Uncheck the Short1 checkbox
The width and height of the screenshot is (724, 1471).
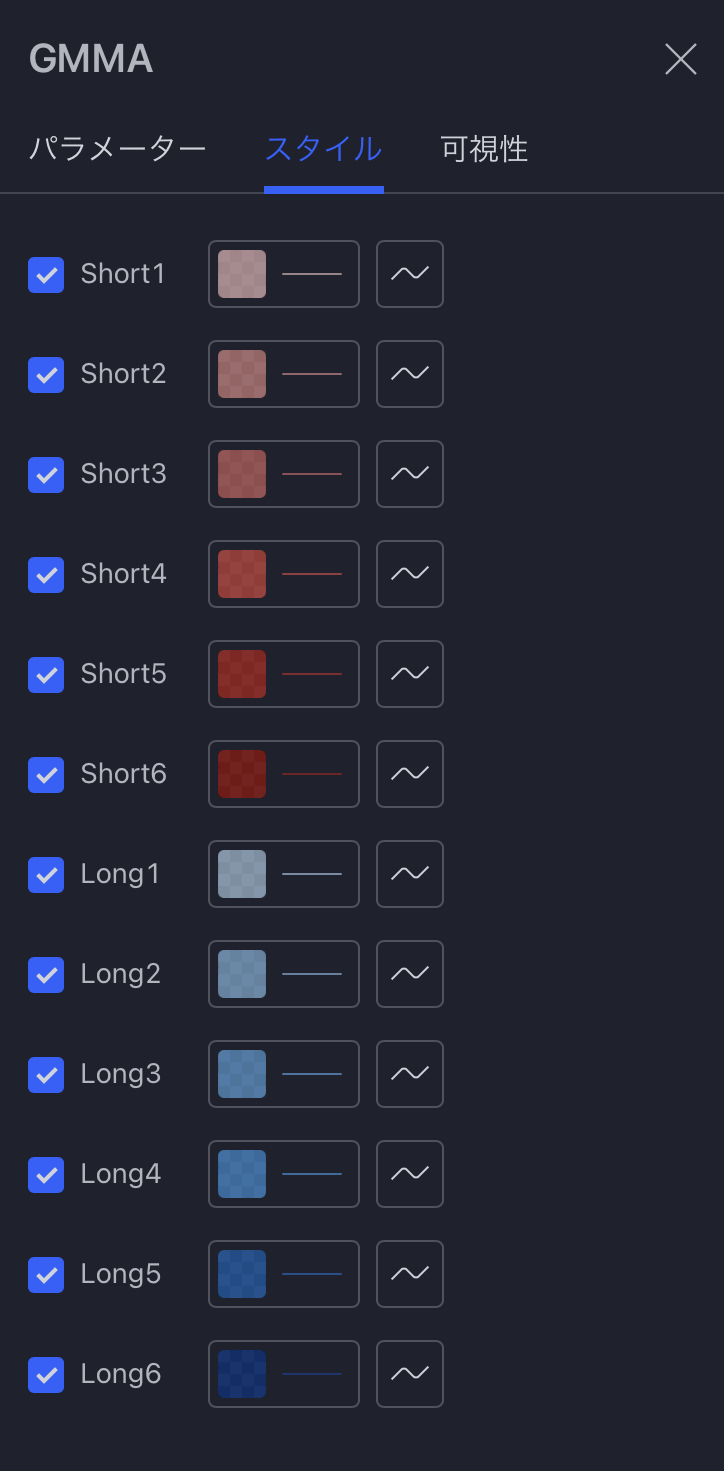coord(46,274)
